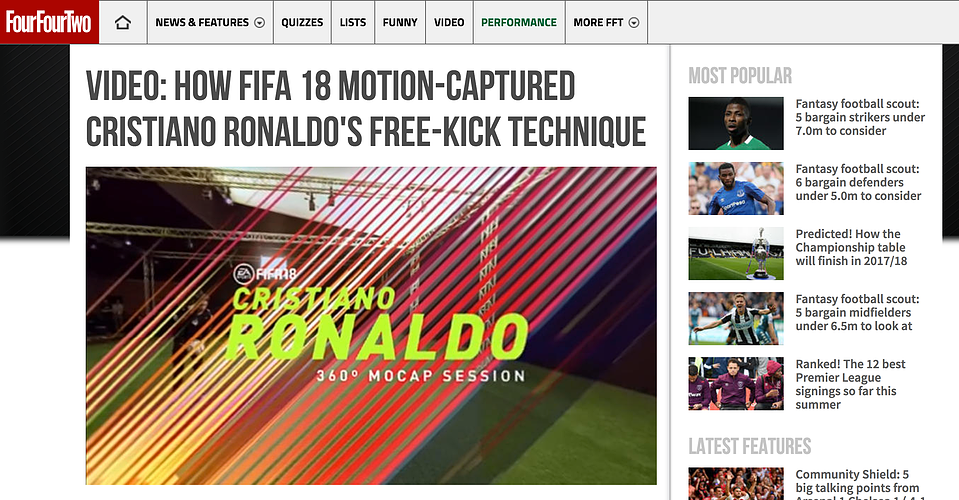Open the Championship trophy thumbnail

click(x=736, y=254)
